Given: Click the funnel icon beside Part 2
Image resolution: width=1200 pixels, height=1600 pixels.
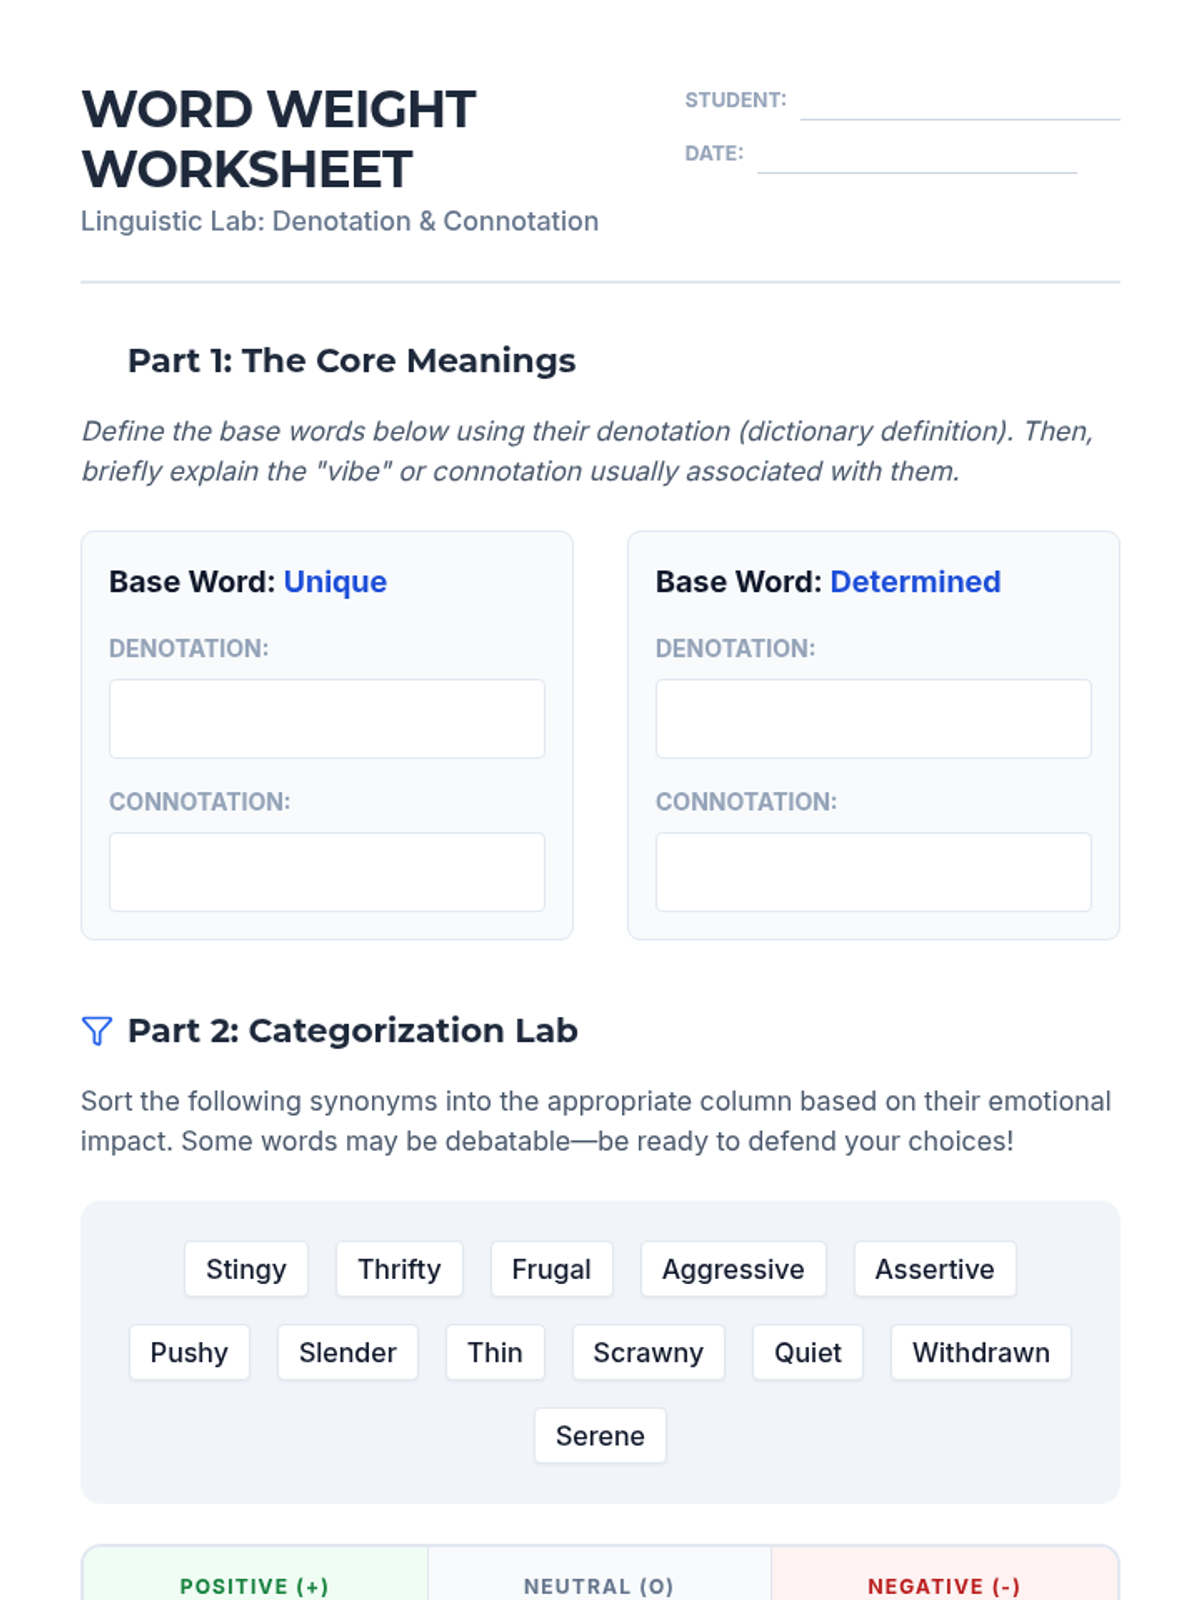Looking at the screenshot, I should 97,1031.
